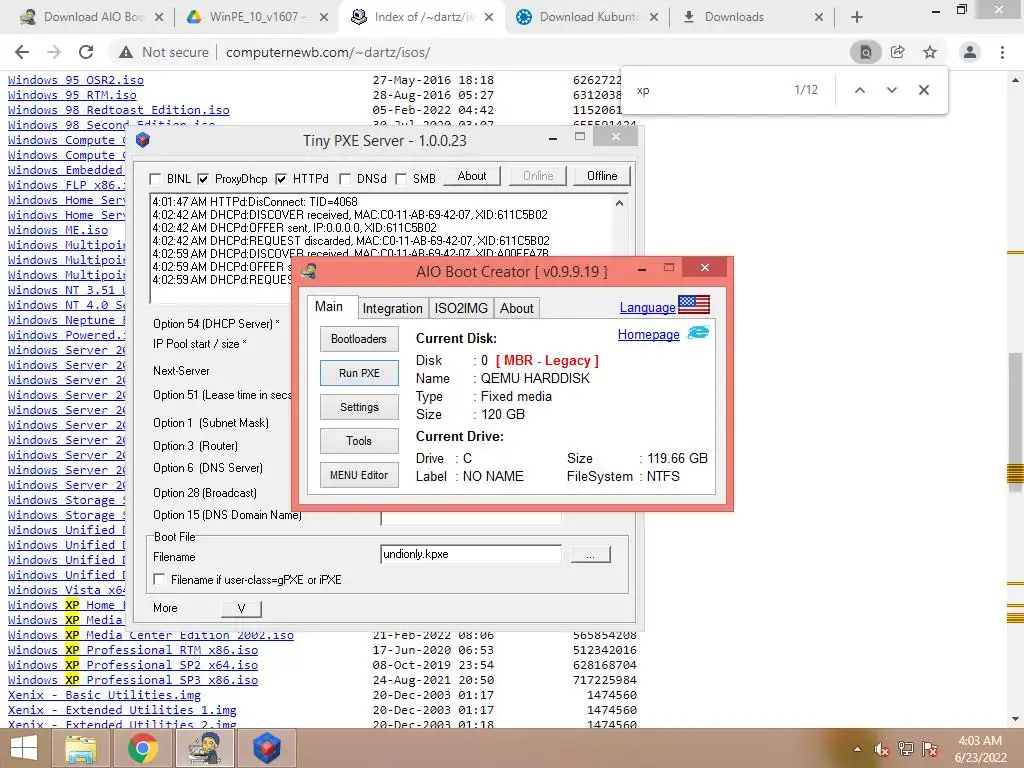Open the Action Center flag icon
The width and height of the screenshot is (1024, 768).
tap(930, 749)
